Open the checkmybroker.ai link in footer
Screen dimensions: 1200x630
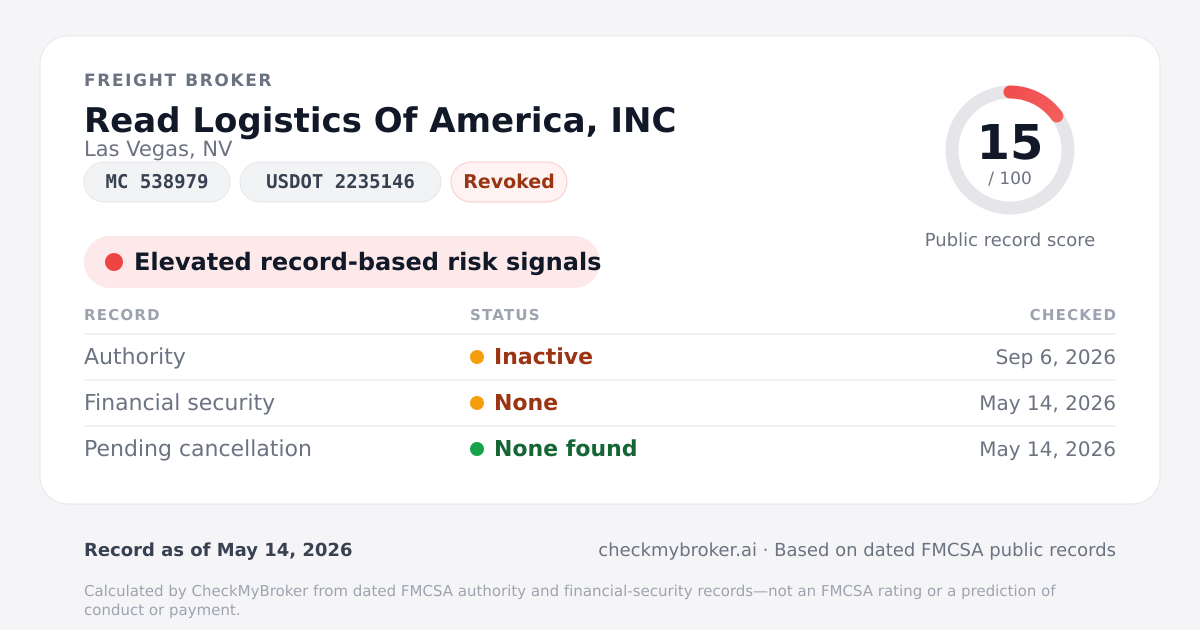[x=677, y=550]
